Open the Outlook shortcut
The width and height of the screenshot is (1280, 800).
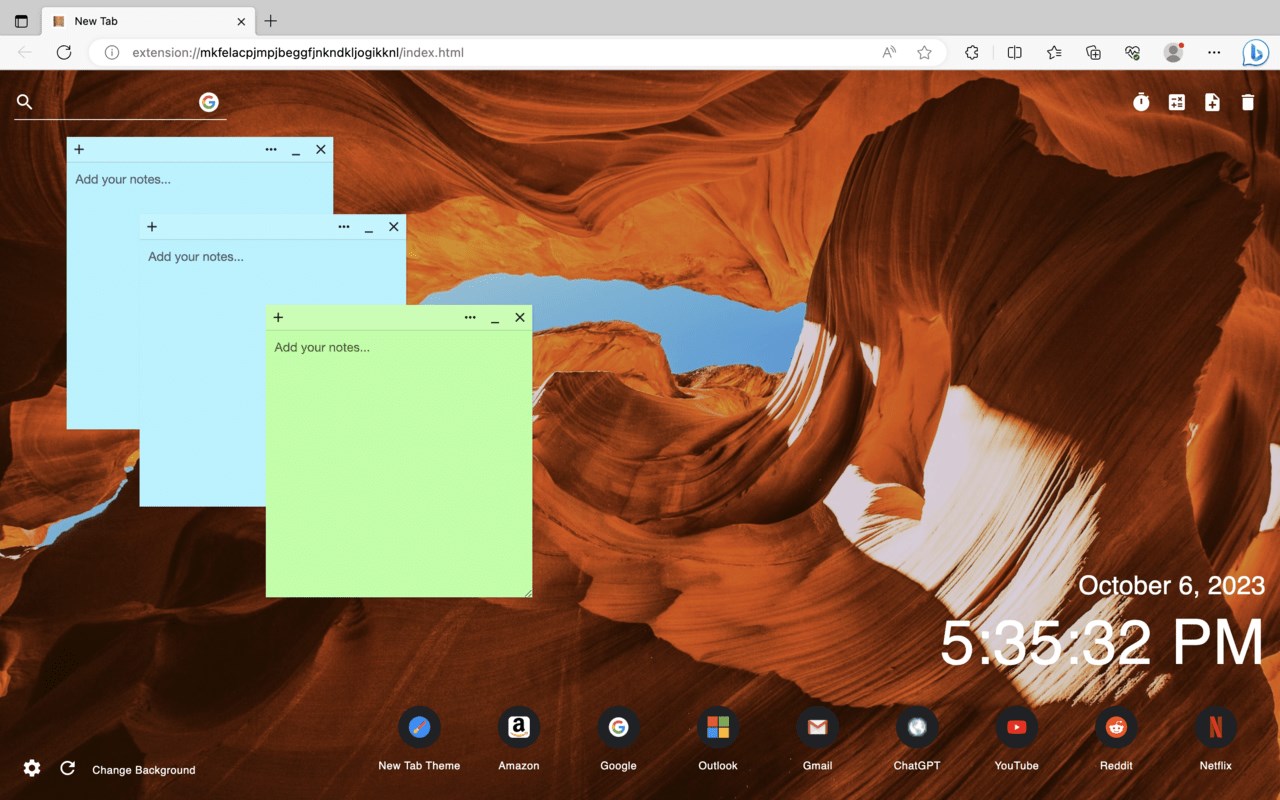pos(718,738)
